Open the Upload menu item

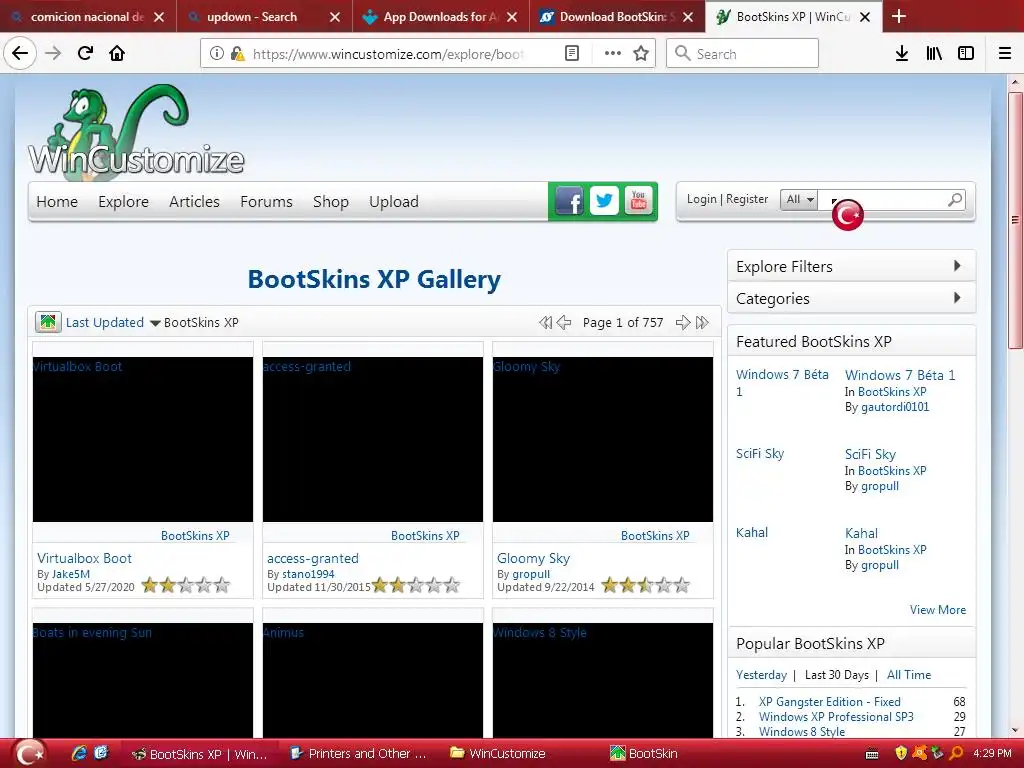pyautogui.click(x=394, y=202)
